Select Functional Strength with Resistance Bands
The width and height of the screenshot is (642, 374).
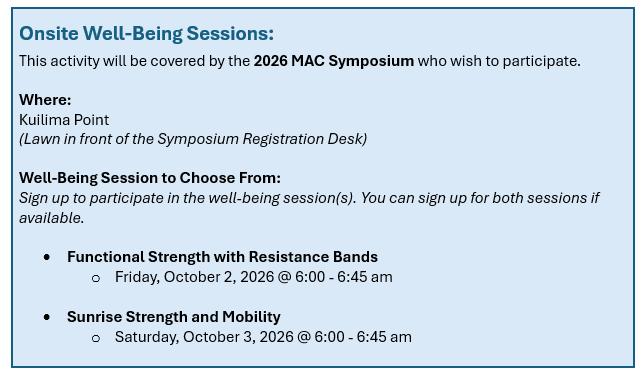(222, 257)
